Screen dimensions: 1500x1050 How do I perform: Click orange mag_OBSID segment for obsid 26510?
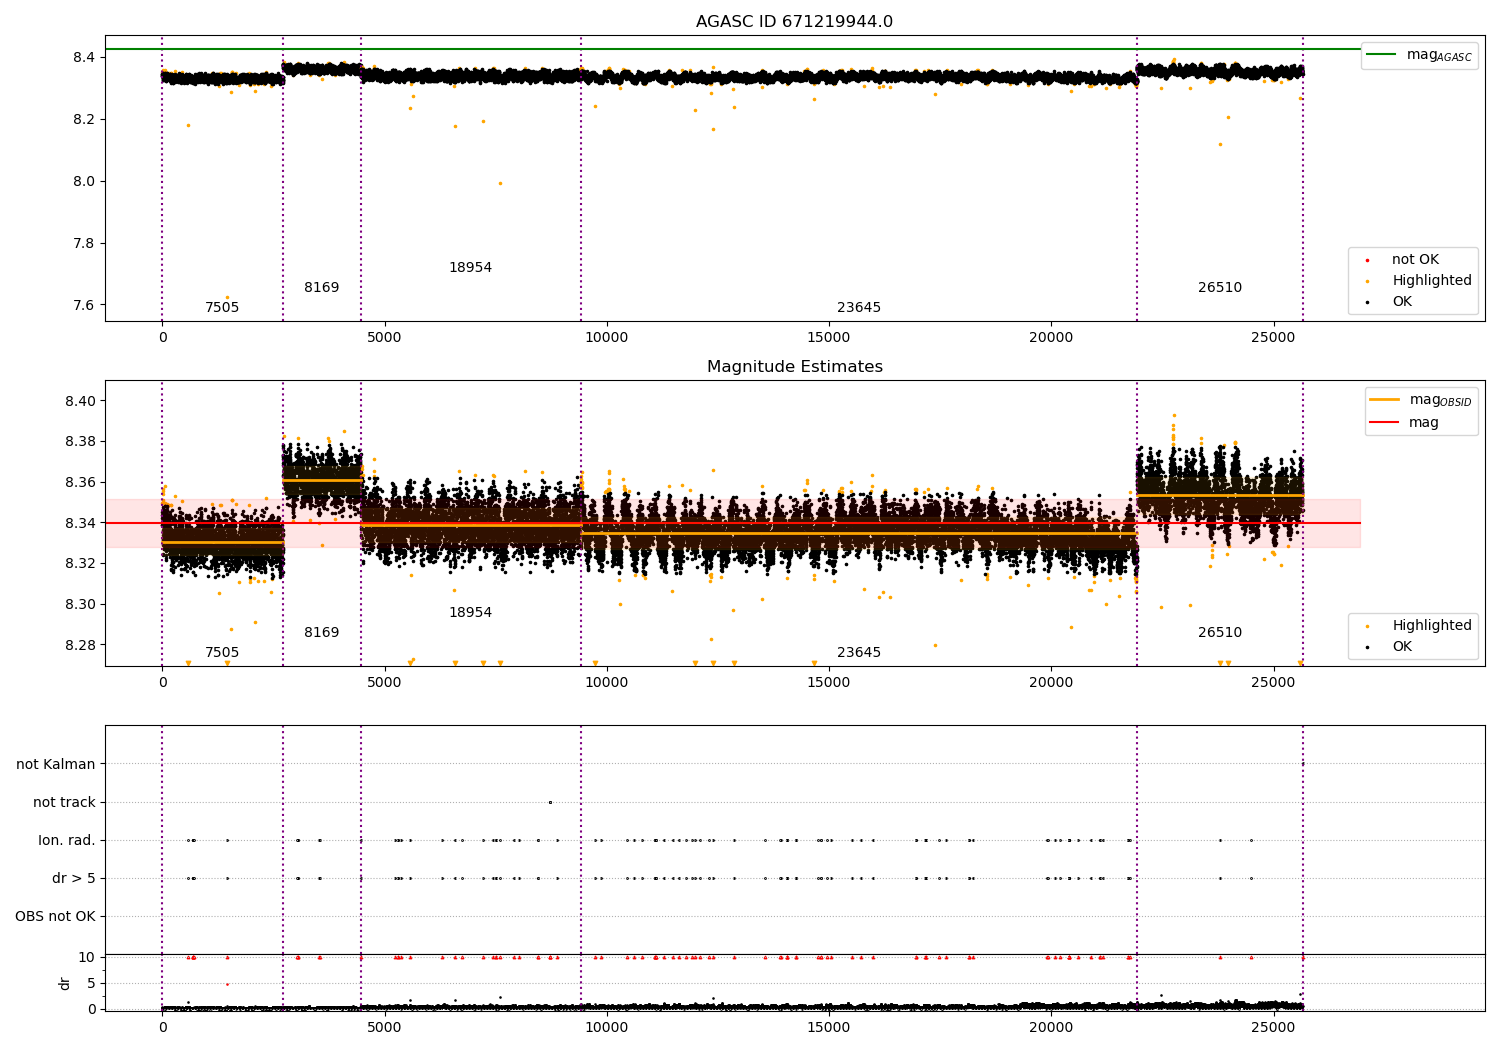(1220, 495)
